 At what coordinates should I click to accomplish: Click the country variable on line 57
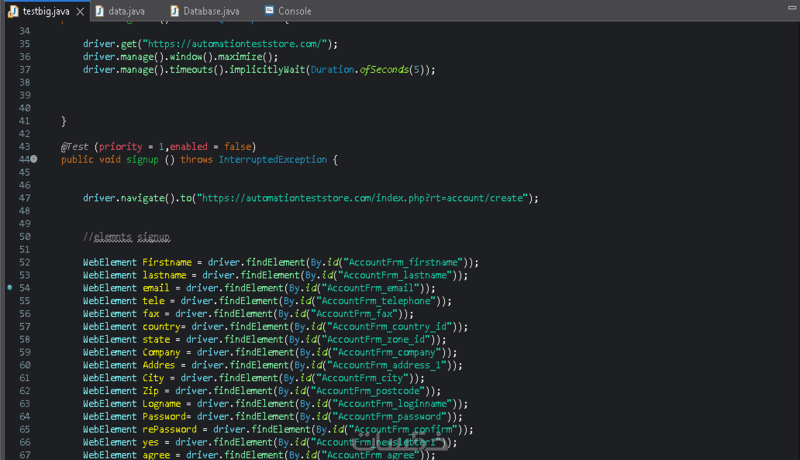[x=161, y=326]
